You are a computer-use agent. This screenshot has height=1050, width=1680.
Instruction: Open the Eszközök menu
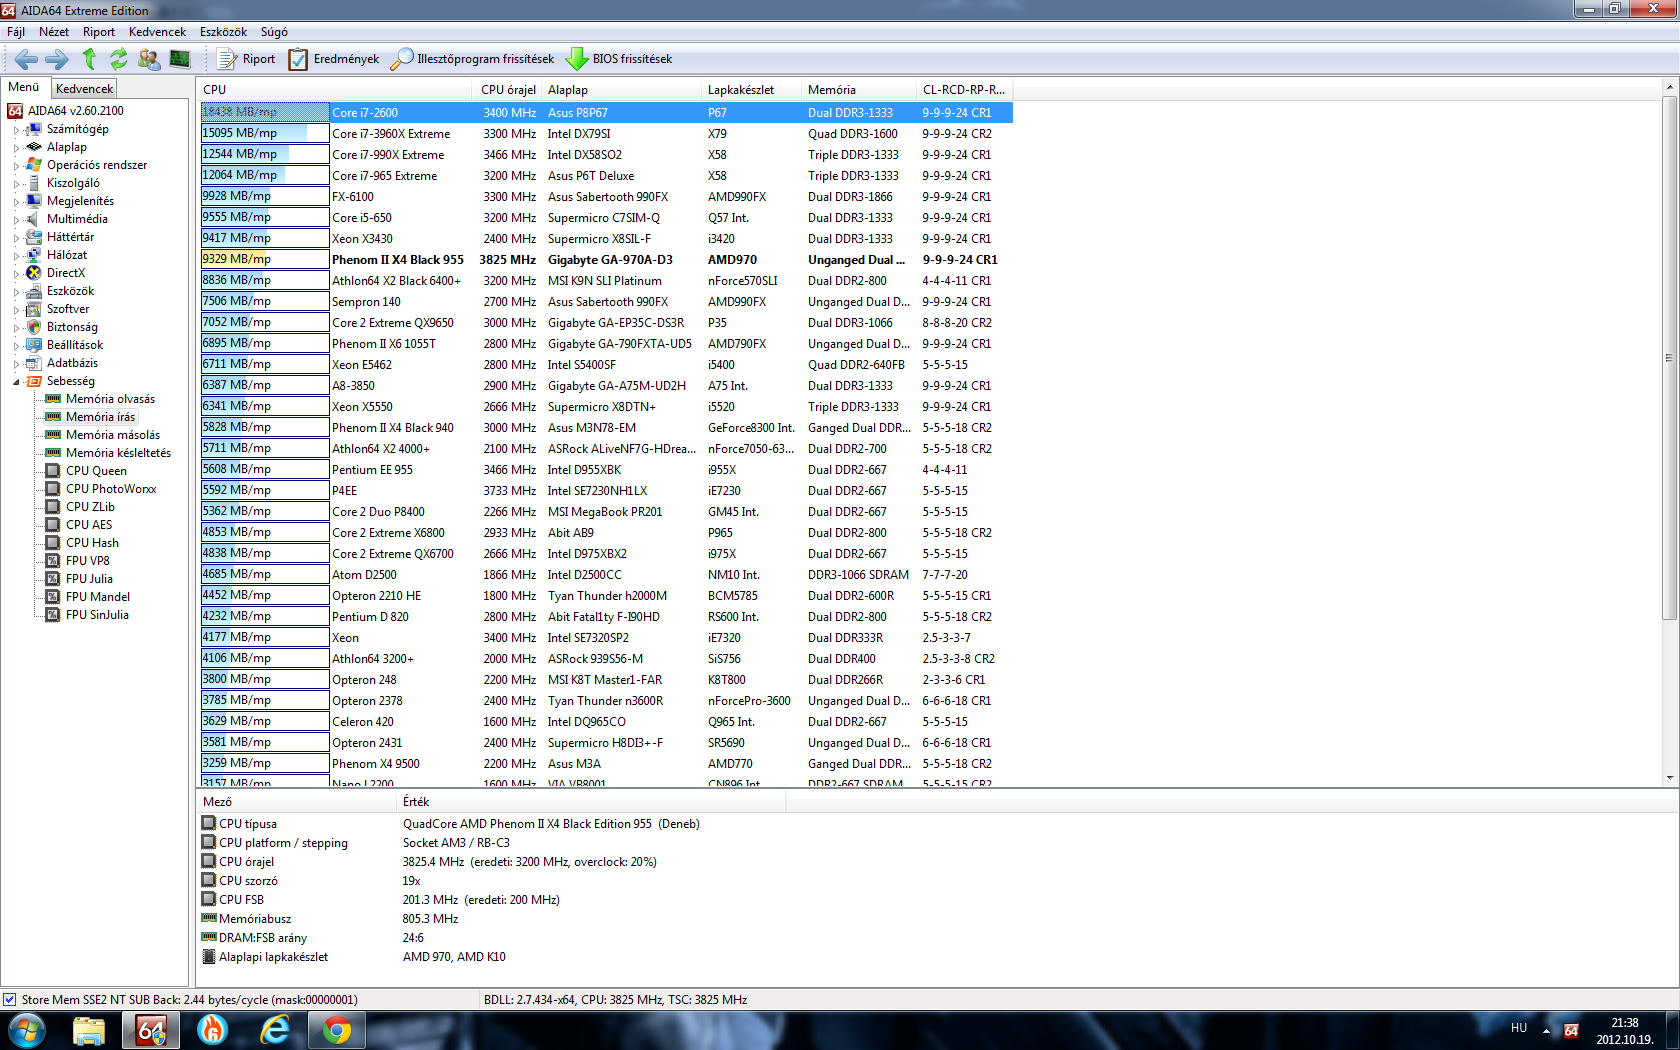pyautogui.click(x=223, y=32)
